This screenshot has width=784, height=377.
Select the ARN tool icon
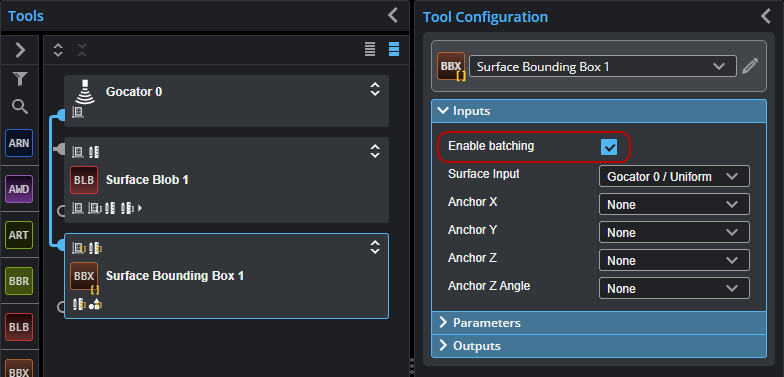(19, 143)
